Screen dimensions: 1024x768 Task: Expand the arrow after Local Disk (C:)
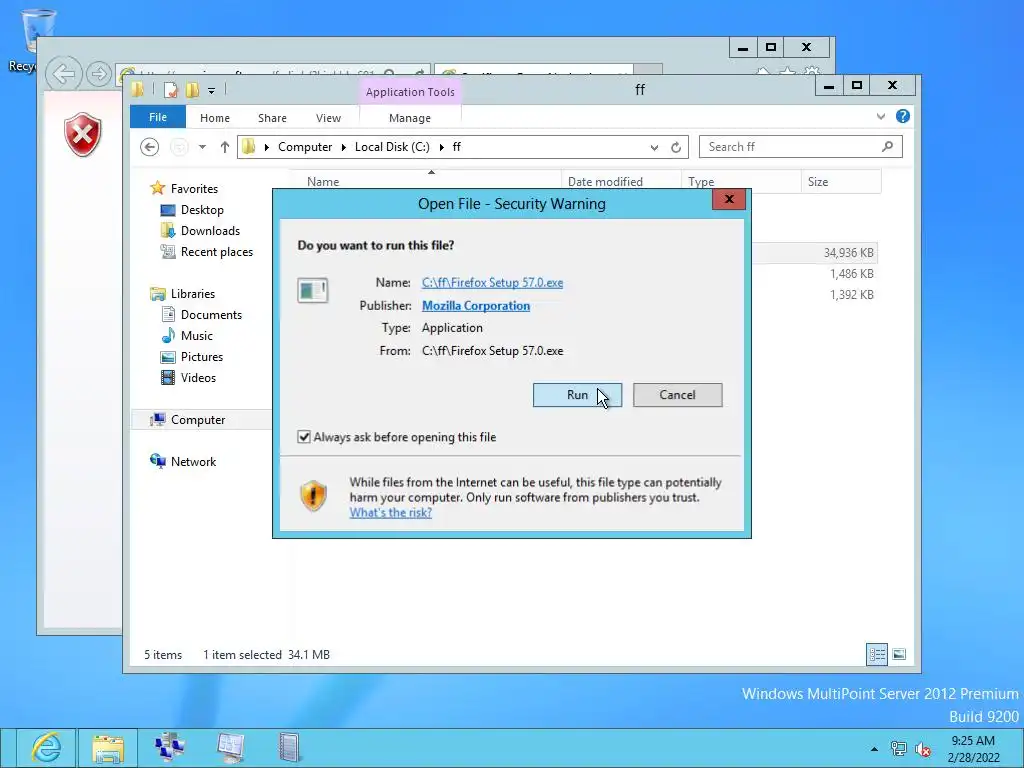441,148
